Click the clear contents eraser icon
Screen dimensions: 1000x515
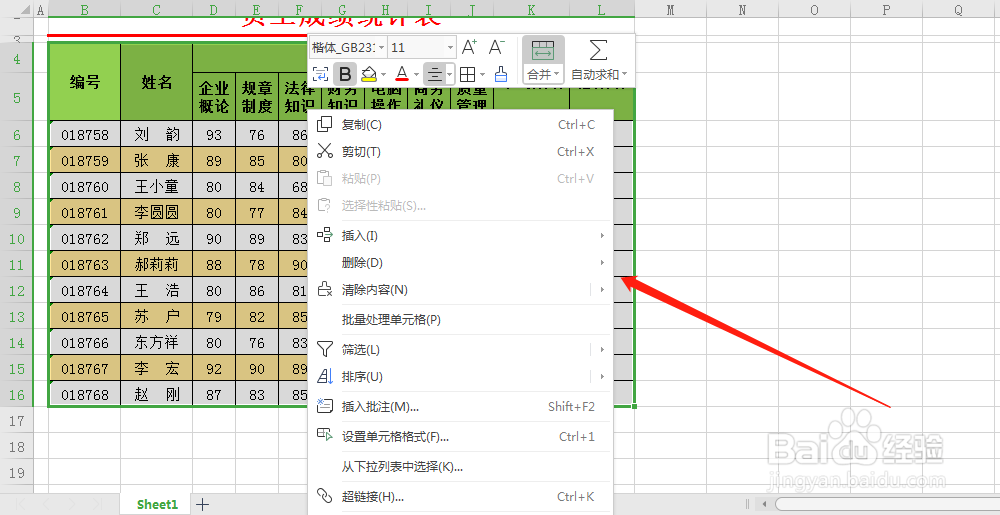pos(325,289)
